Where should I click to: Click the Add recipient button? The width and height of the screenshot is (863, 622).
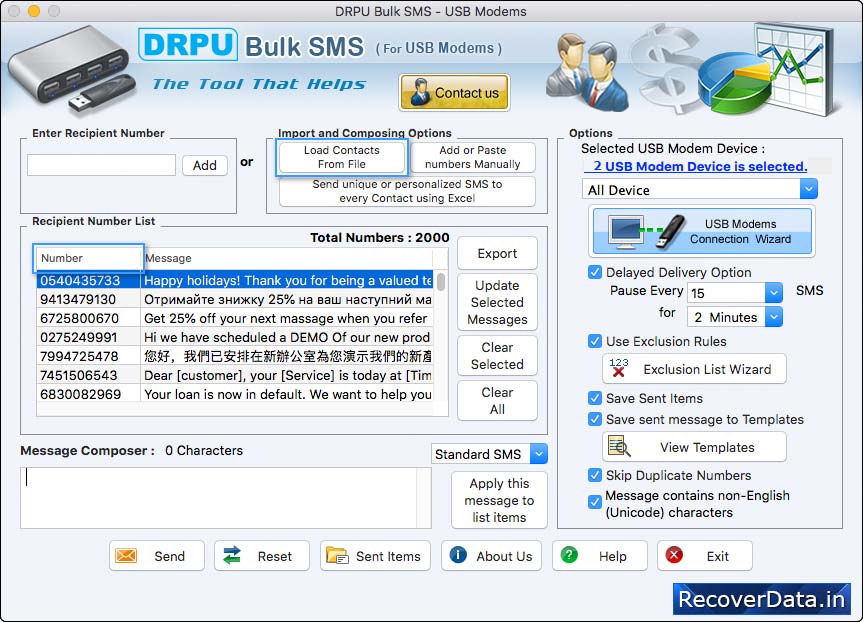click(205, 165)
